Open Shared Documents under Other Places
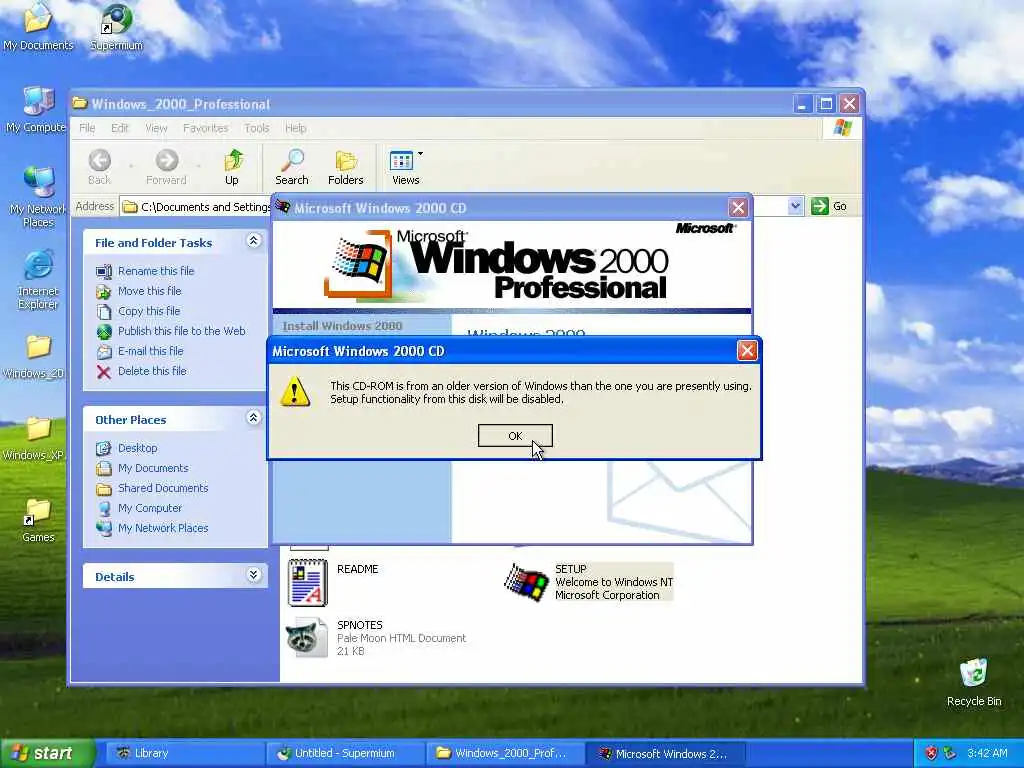Image resolution: width=1024 pixels, height=768 pixels. (x=163, y=488)
